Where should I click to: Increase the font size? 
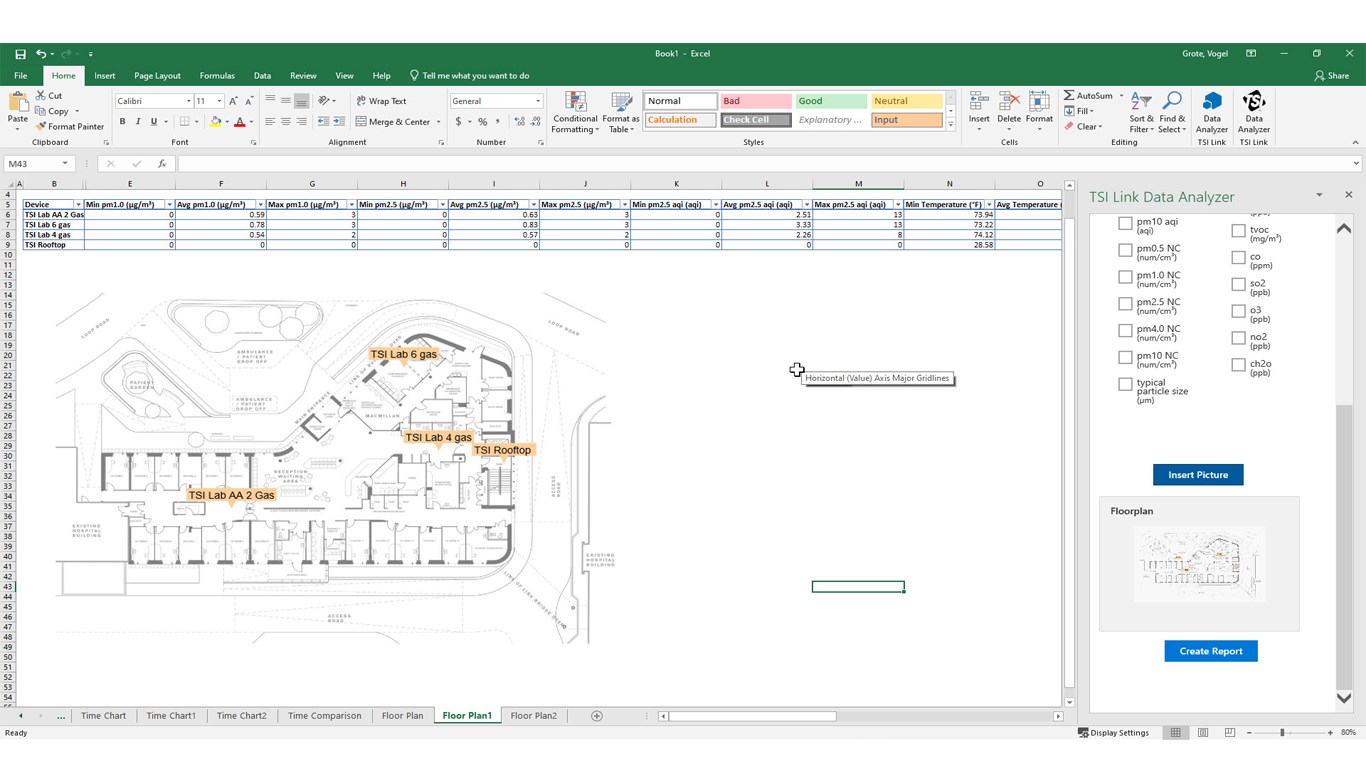[x=233, y=101]
